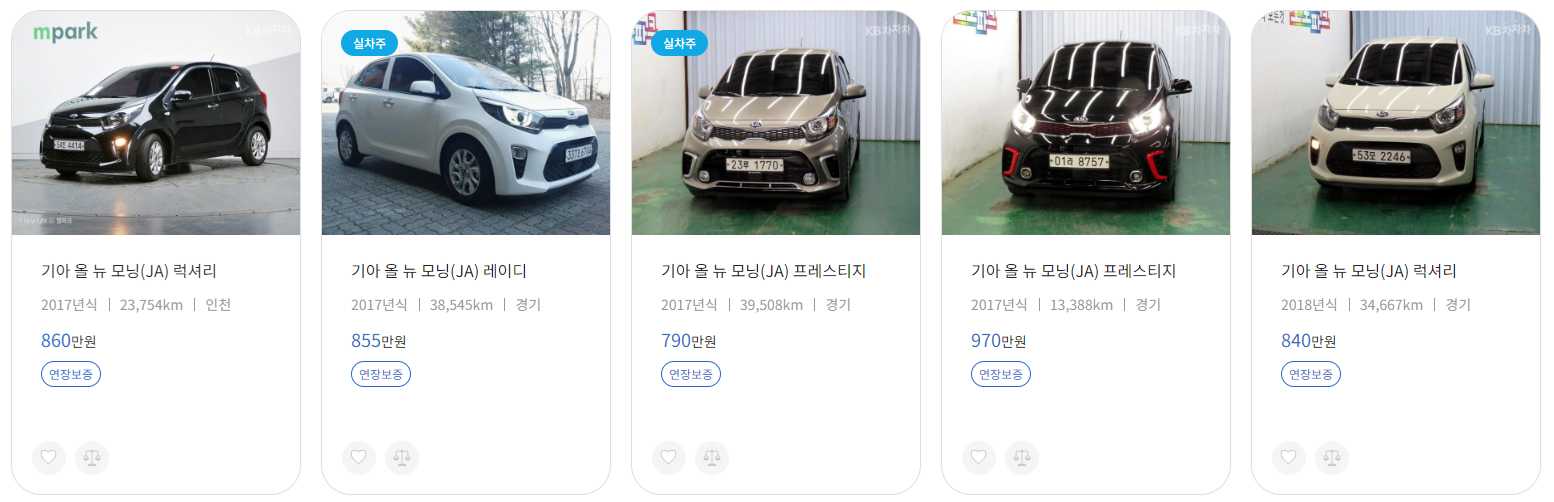Compare the 970만원 car using scale icon
This screenshot has height=502, width=1554.
pos(1022,458)
